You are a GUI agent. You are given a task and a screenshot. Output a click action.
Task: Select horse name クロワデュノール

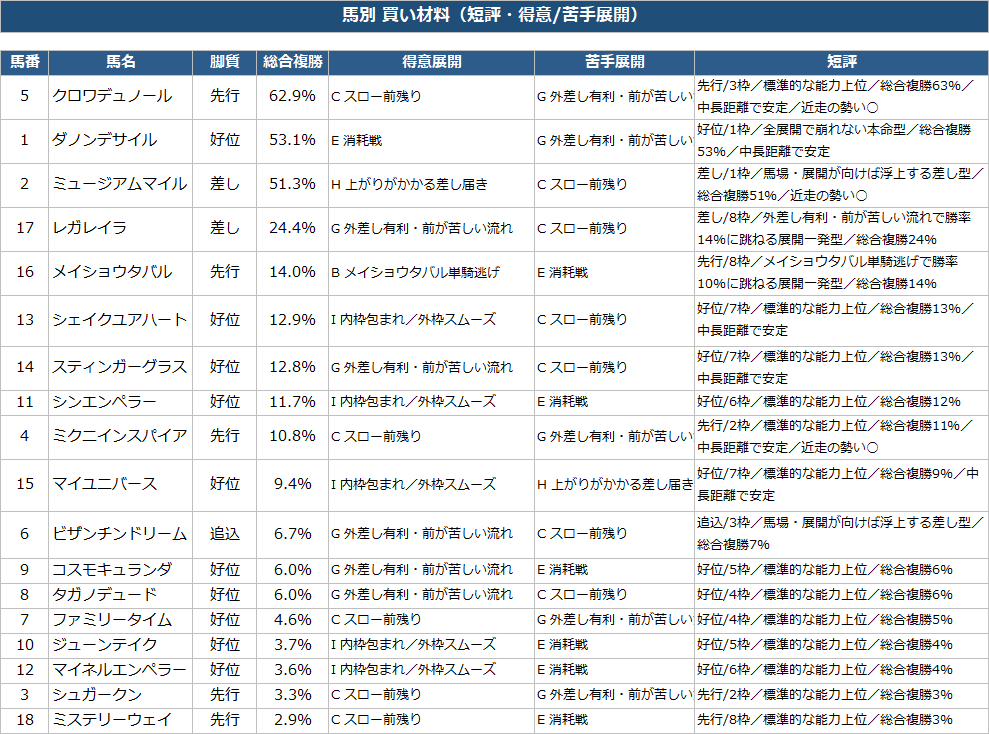112,96
